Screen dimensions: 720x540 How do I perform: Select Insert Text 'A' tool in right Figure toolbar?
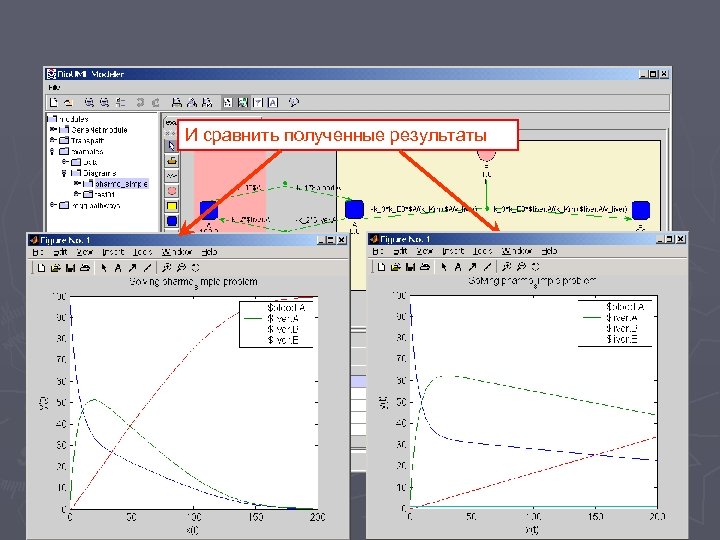(458, 267)
